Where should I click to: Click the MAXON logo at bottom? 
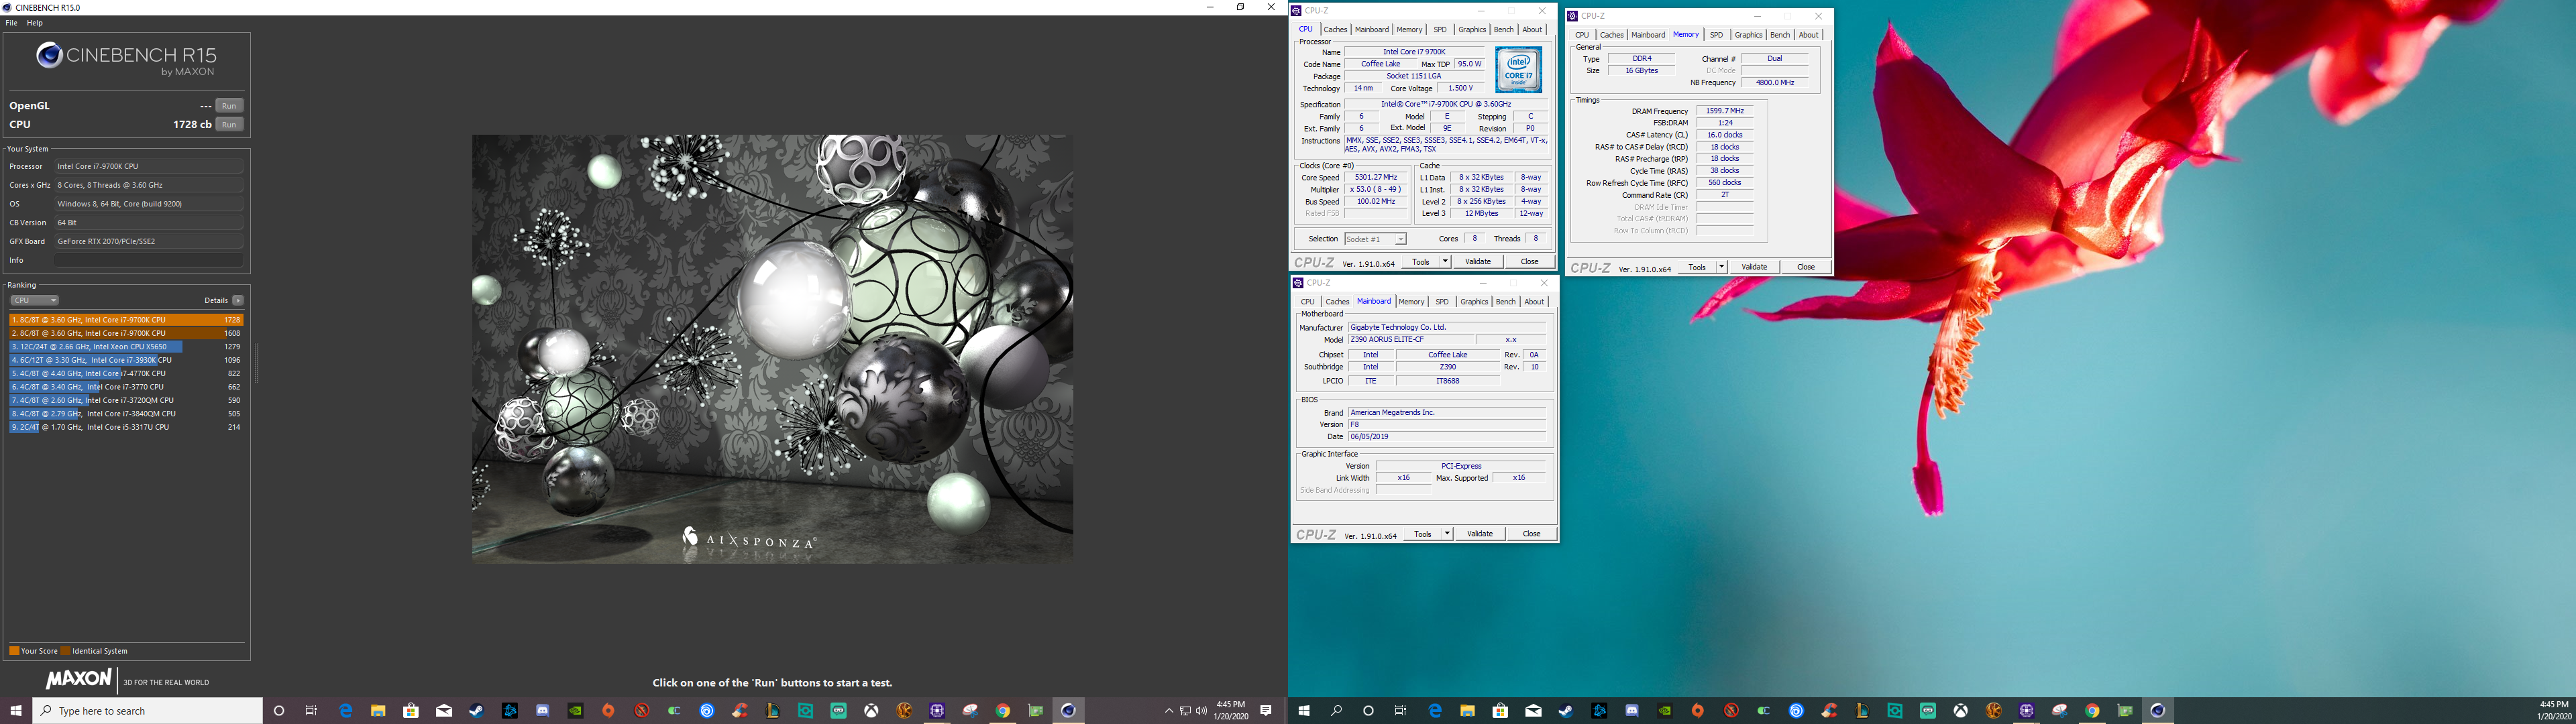point(78,679)
